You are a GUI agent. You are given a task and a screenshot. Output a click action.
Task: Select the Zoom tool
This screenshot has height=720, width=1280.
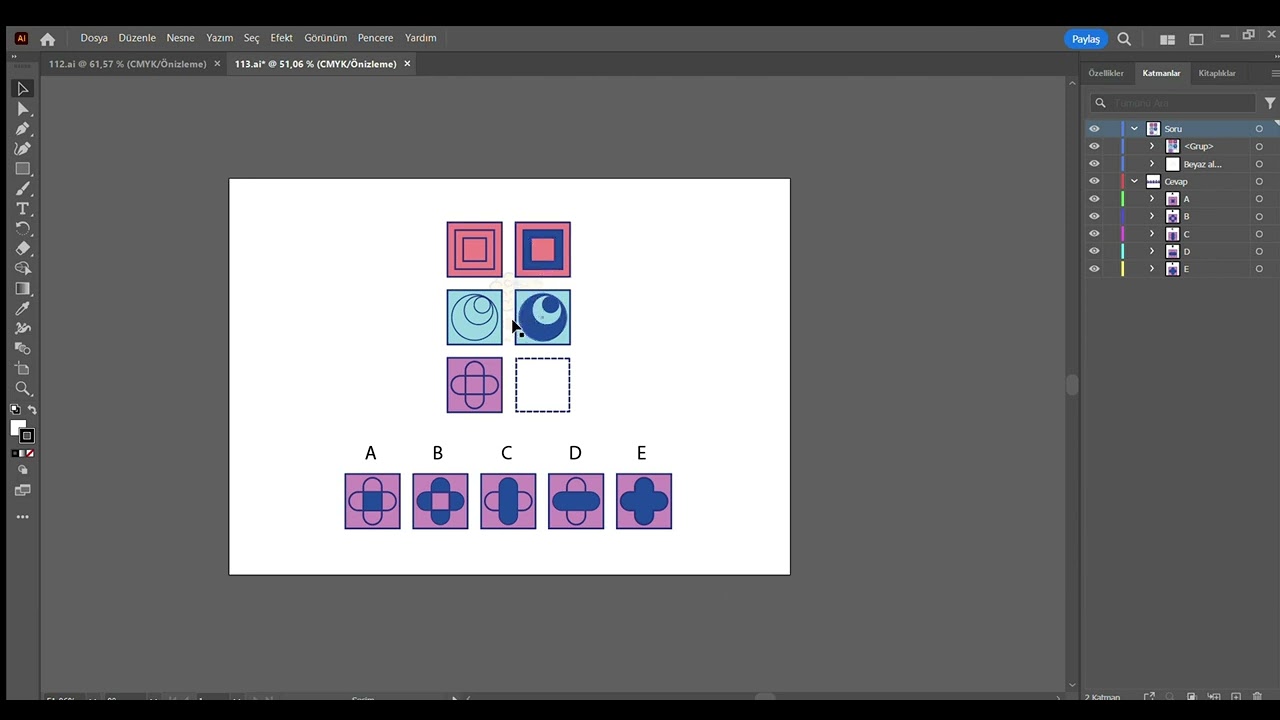coord(23,388)
